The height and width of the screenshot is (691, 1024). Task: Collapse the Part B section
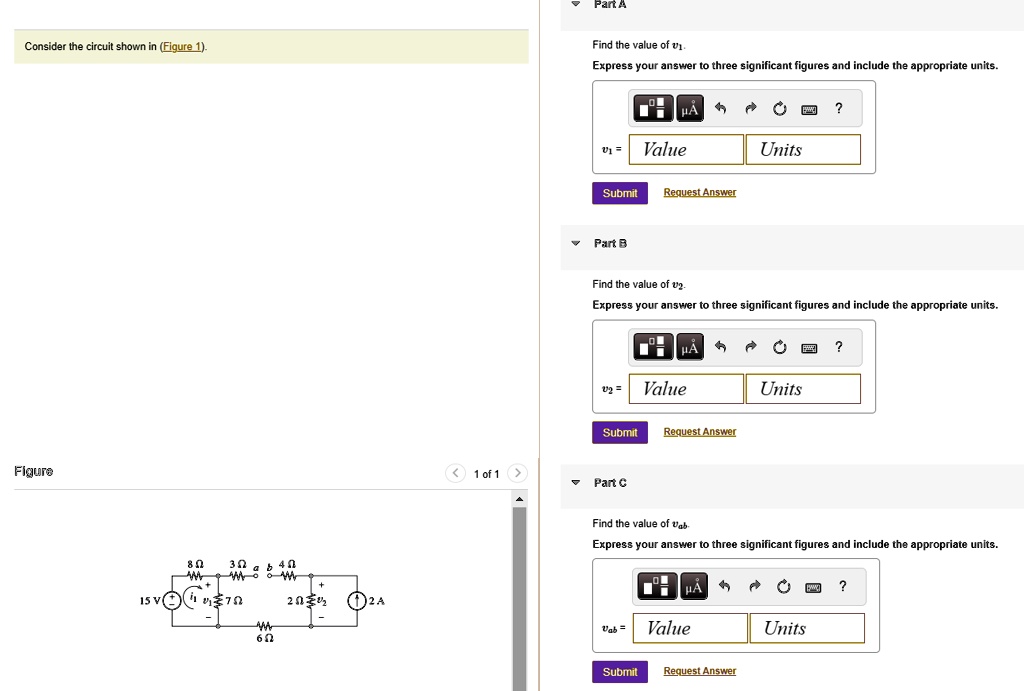click(575, 242)
